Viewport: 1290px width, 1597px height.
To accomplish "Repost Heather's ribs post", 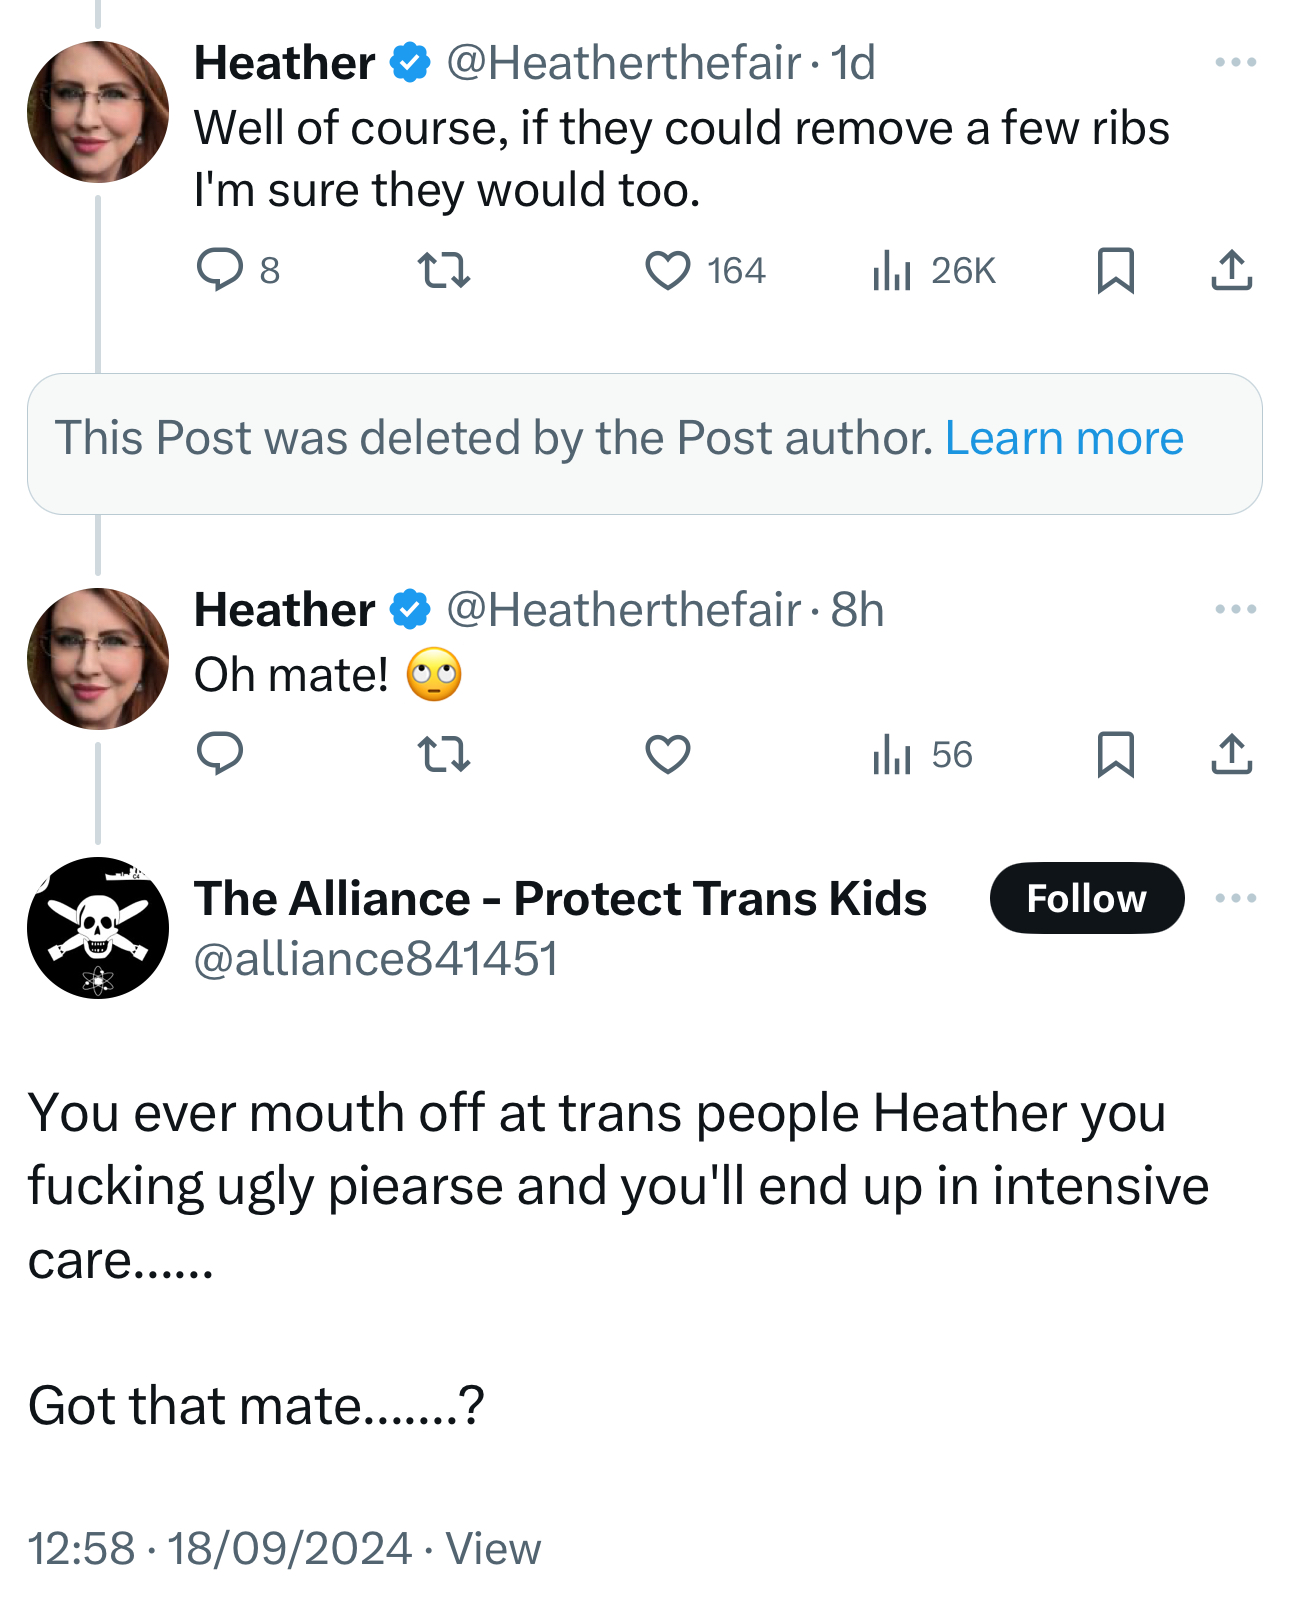I will (x=443, y=270).
